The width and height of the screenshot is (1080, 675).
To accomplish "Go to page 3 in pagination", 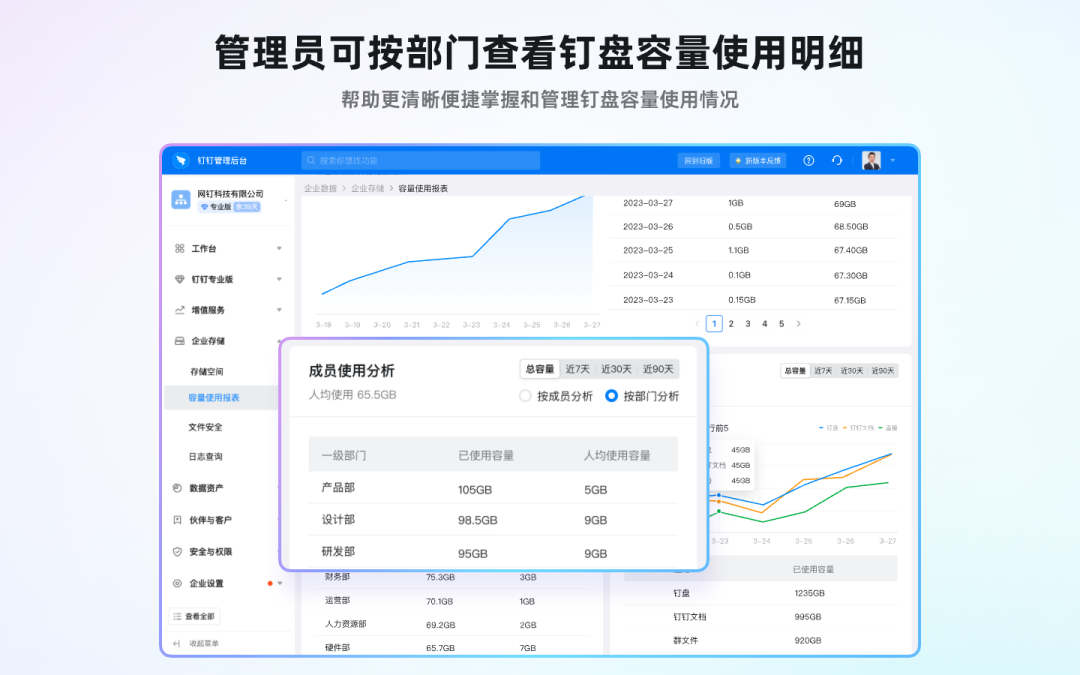I will 748,324.
